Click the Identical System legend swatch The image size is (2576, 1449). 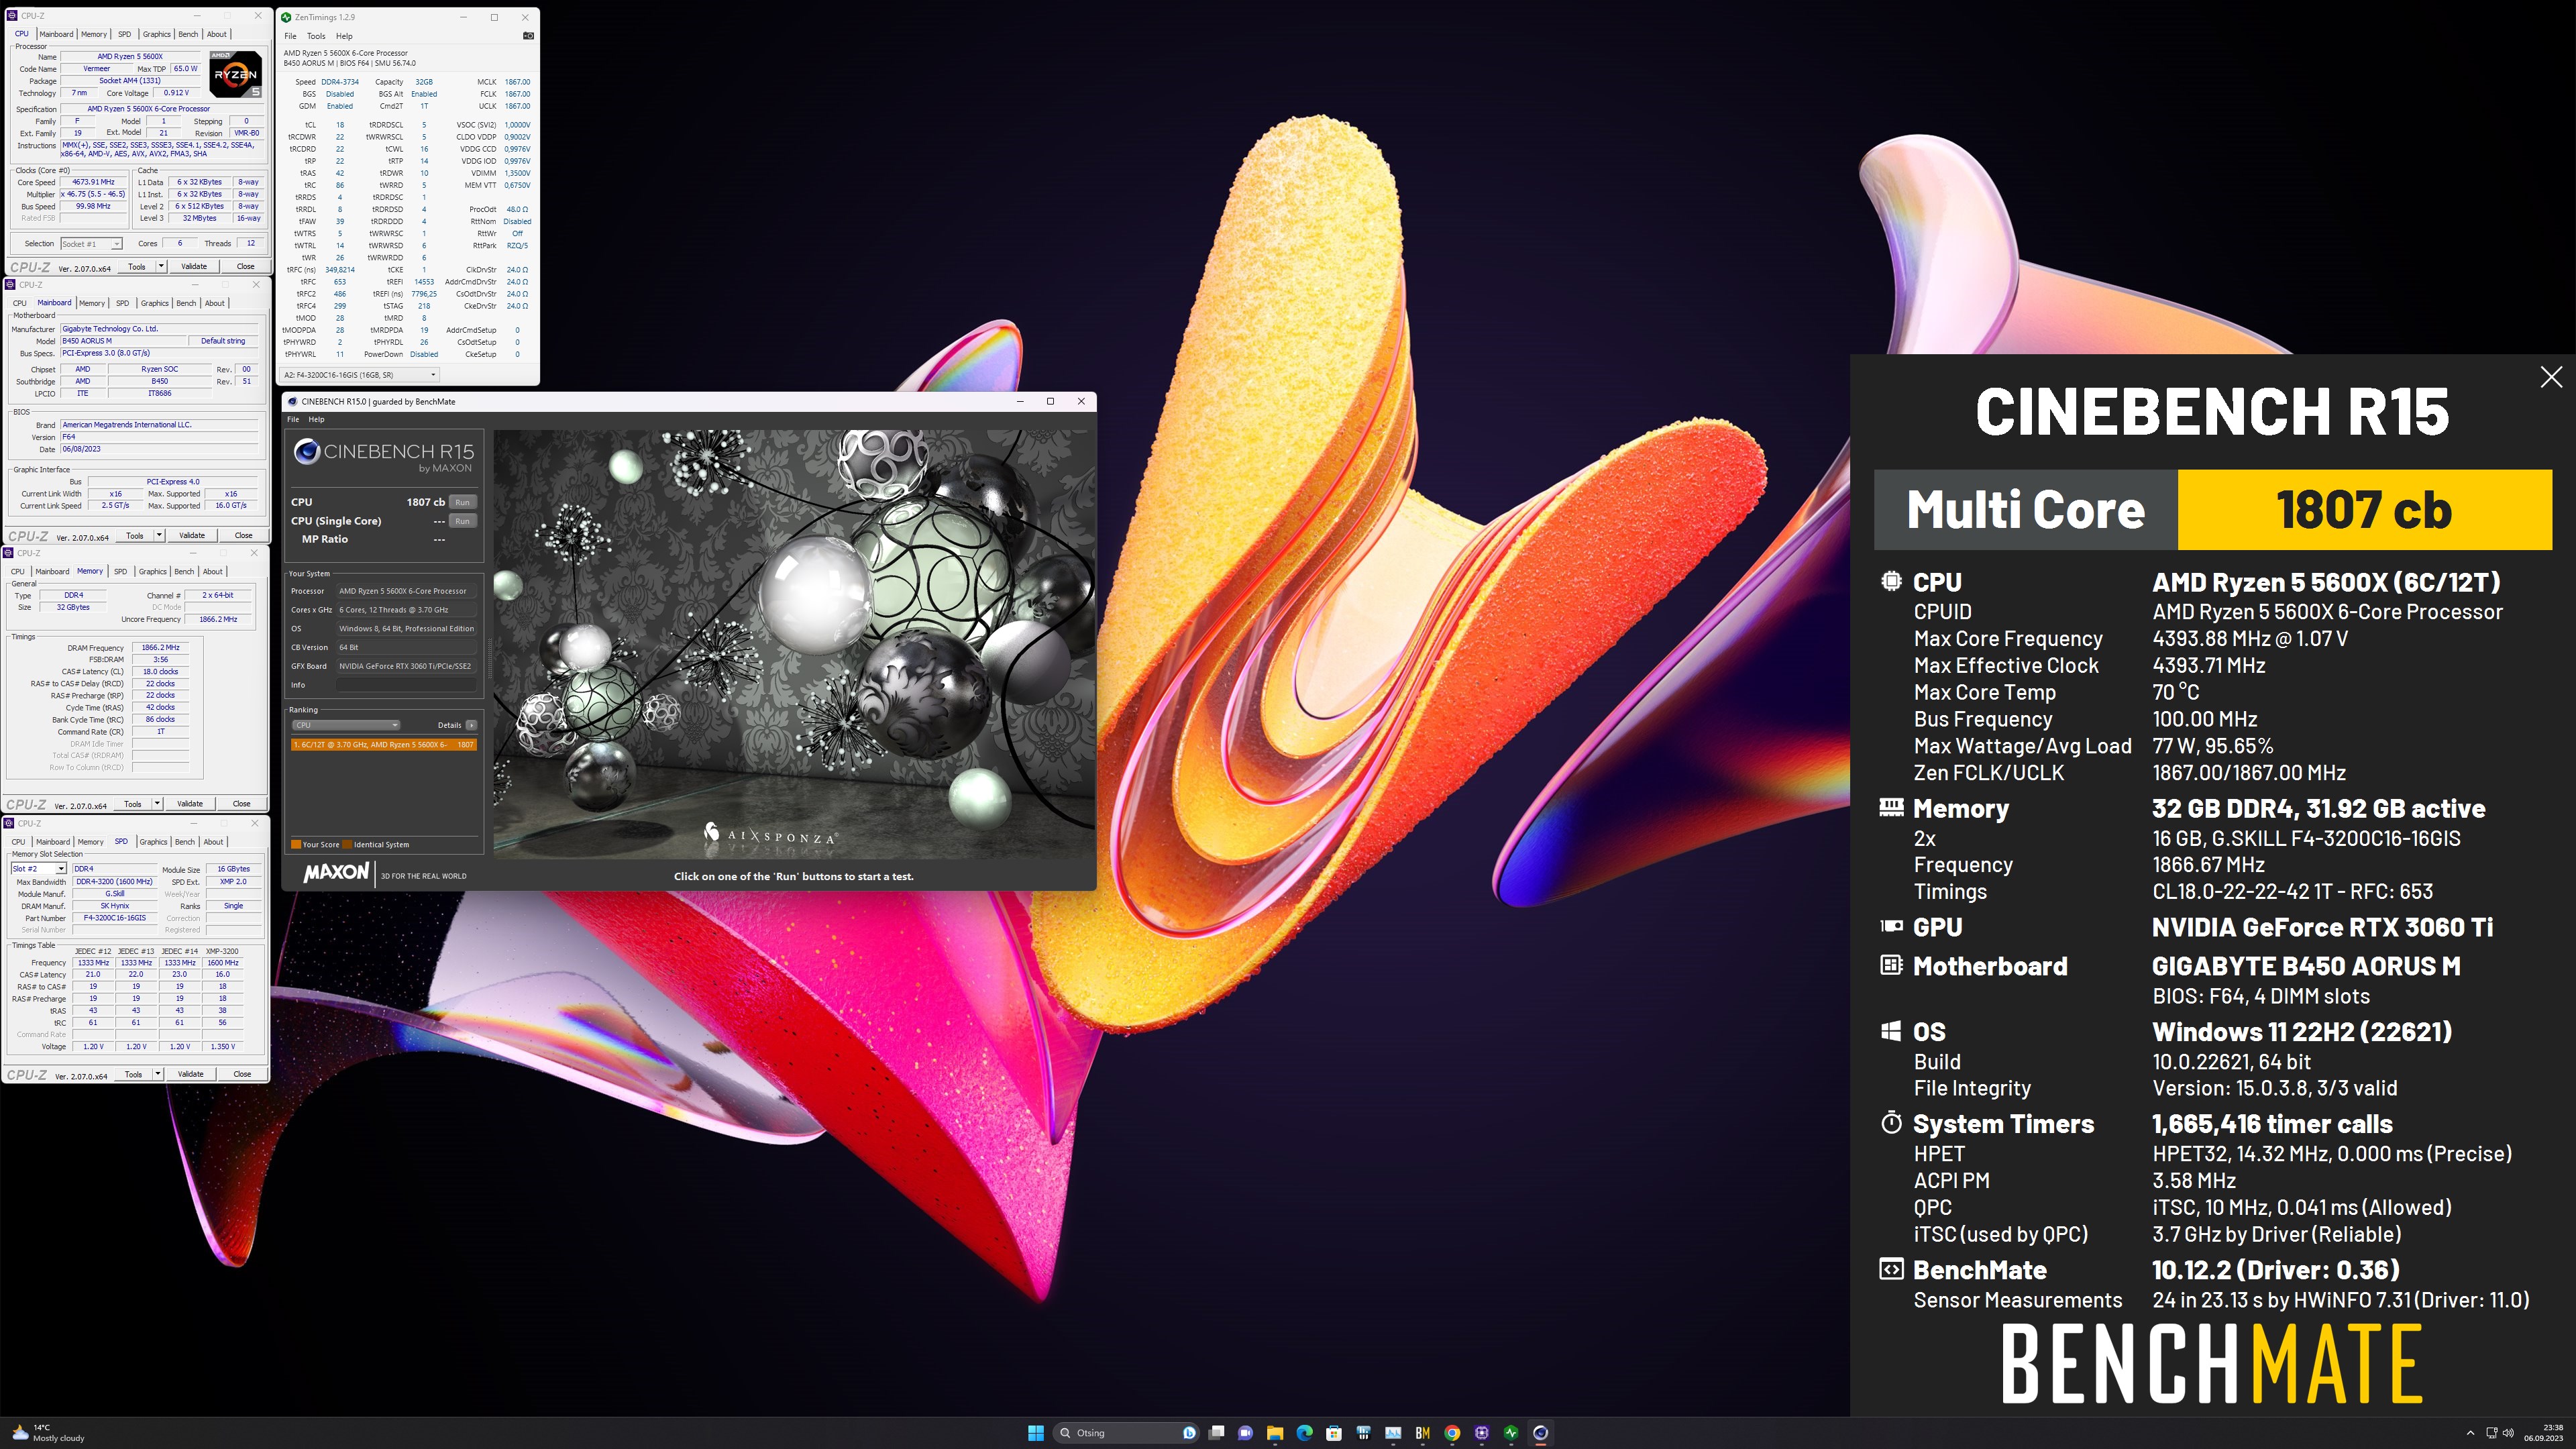(x=347, y=845)
